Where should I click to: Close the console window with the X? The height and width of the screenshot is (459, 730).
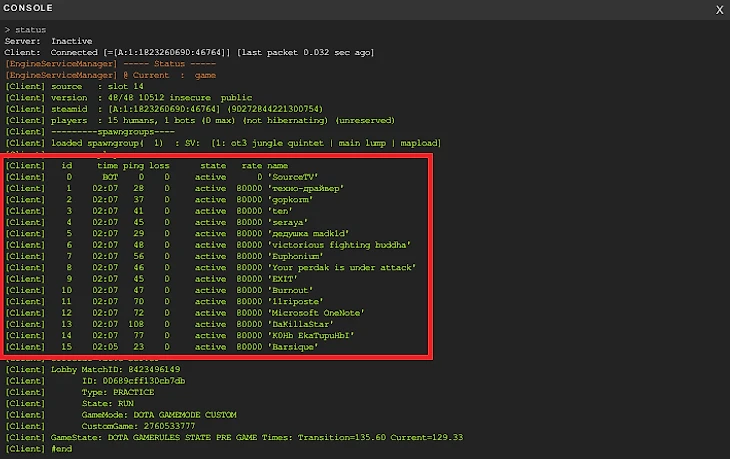719,9
